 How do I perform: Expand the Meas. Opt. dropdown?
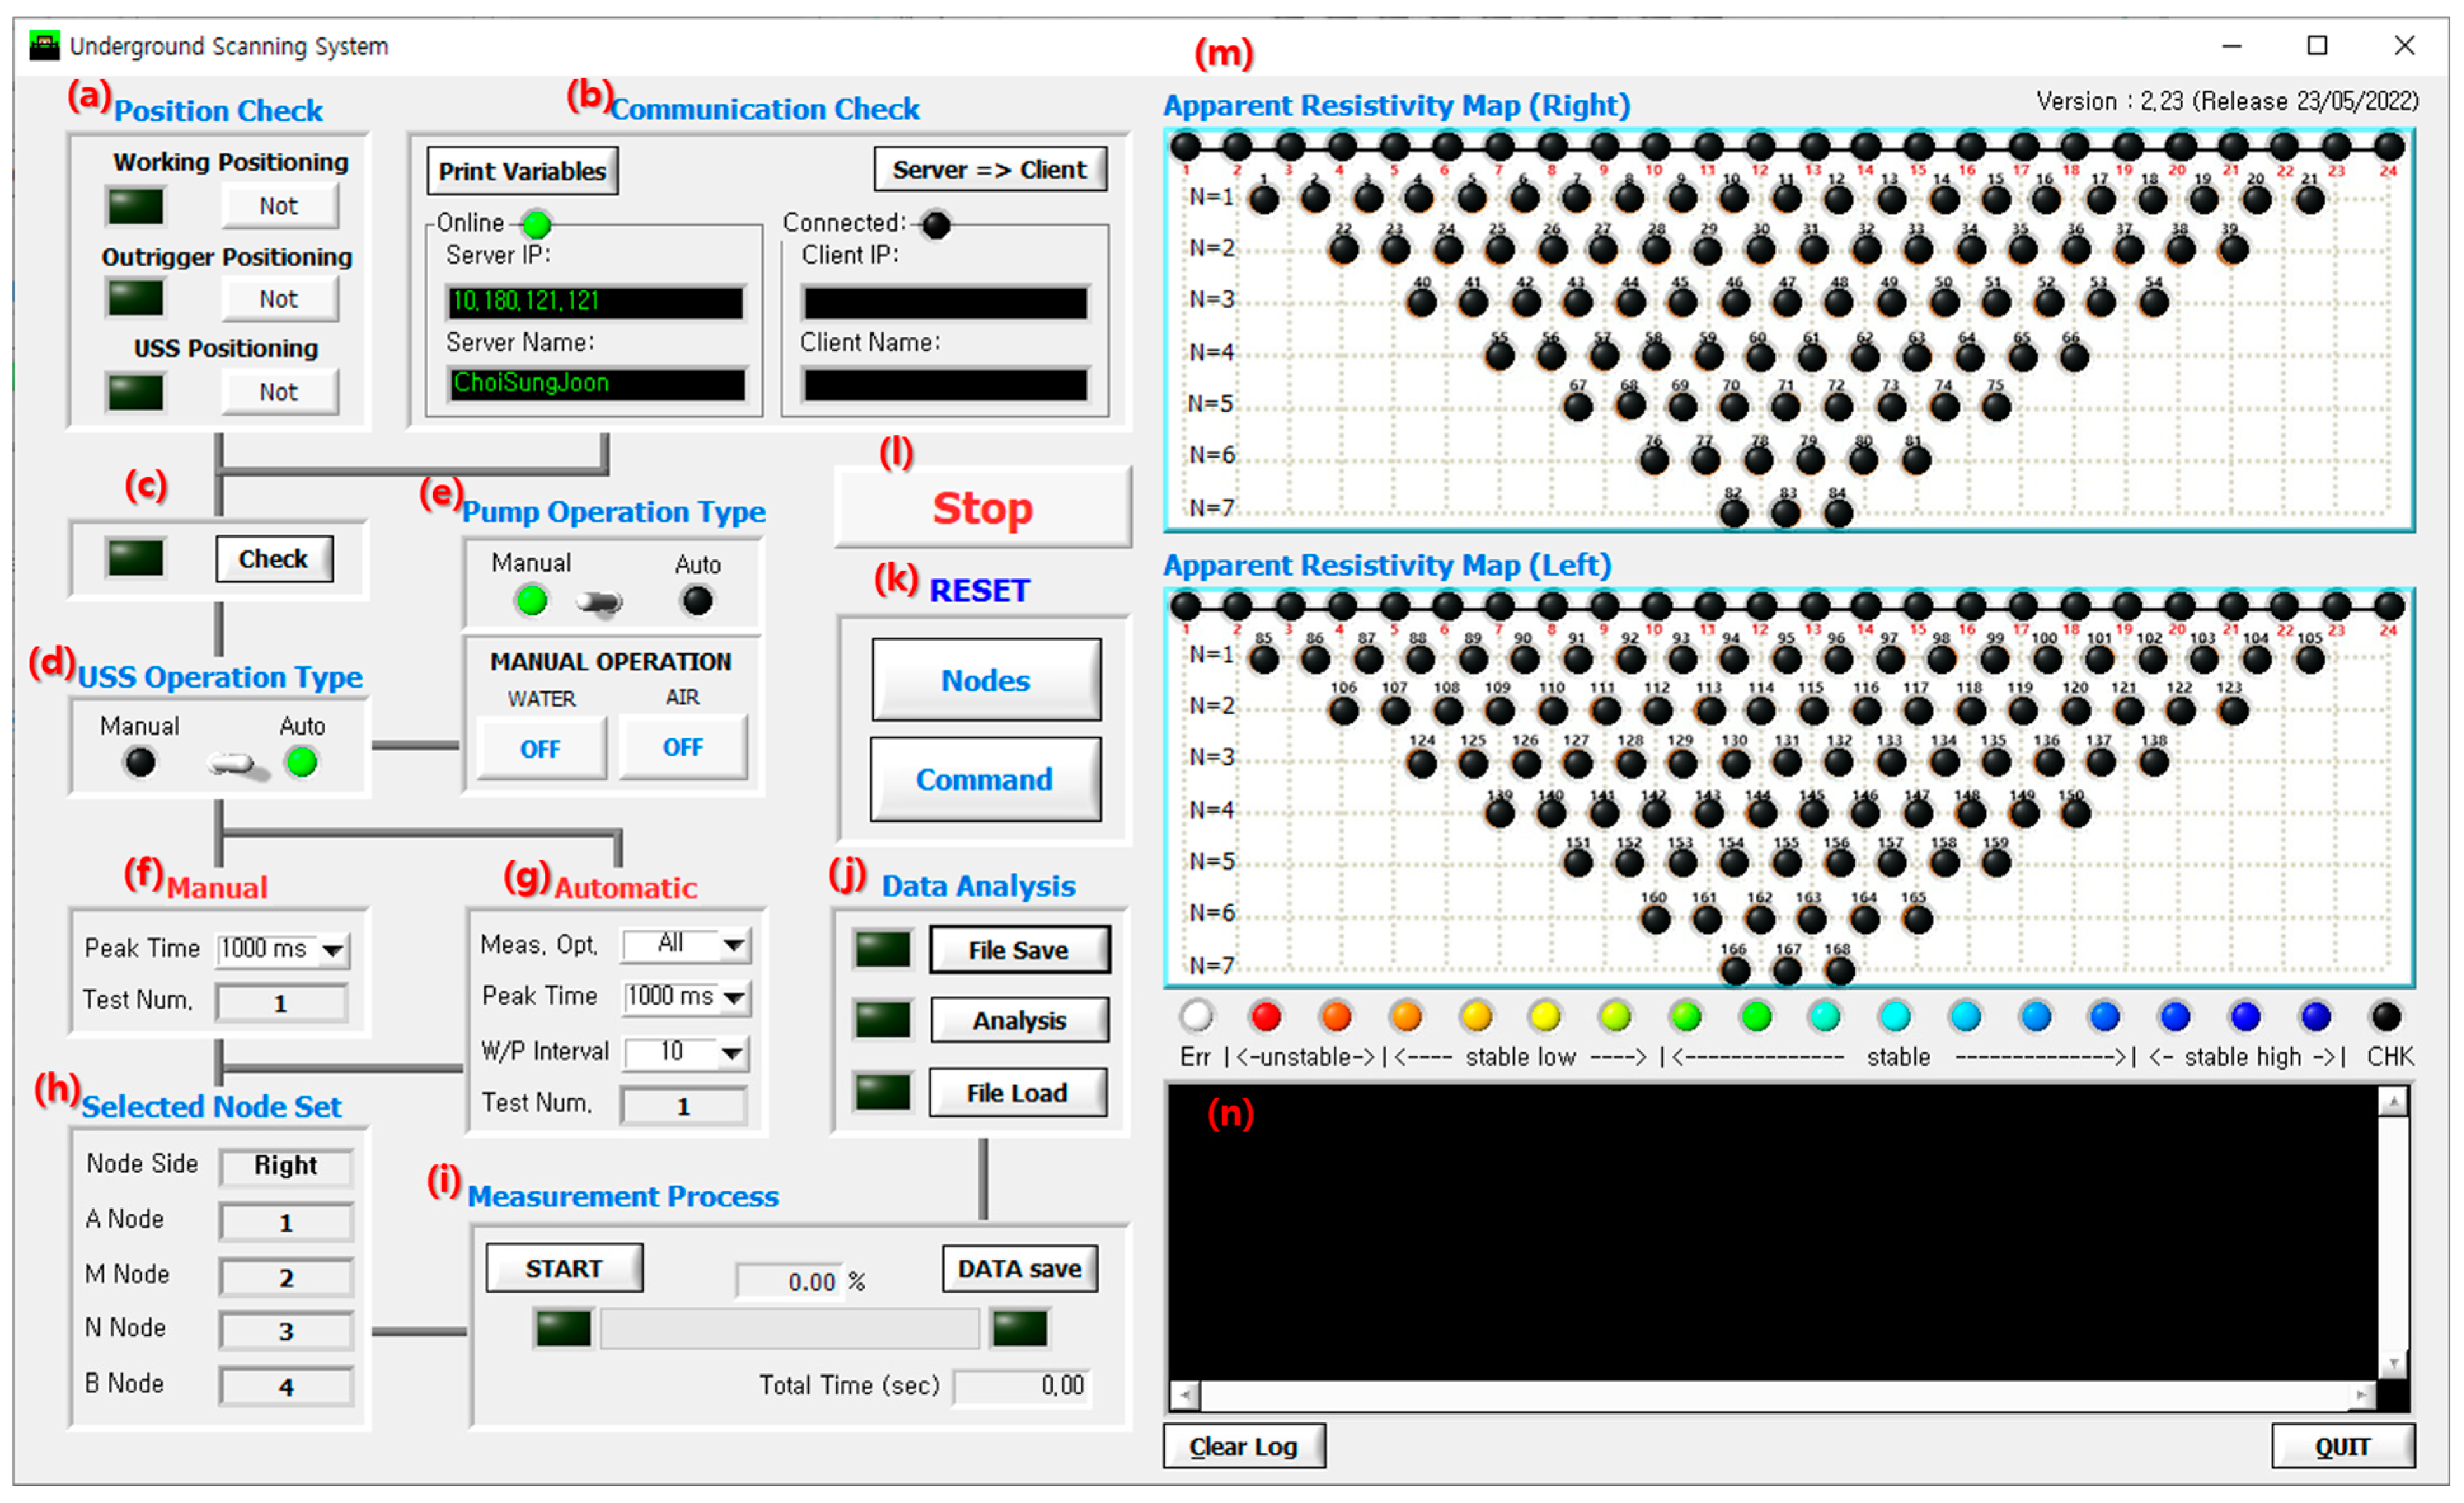click(x=734, y=944)
